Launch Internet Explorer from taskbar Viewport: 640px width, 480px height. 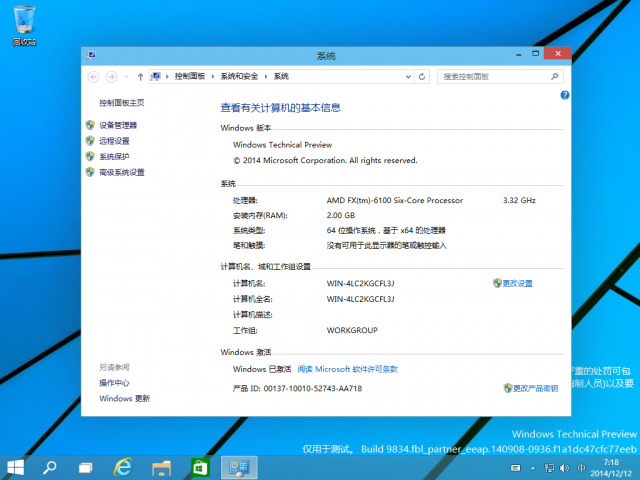(123, 467)
